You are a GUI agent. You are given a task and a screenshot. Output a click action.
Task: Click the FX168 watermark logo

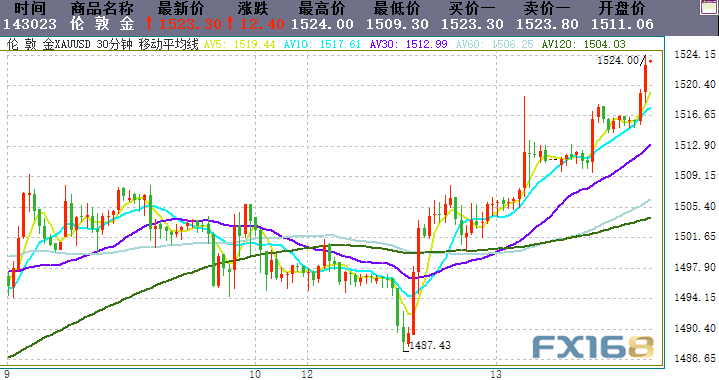pyautogui.click(x=593, y=348)
